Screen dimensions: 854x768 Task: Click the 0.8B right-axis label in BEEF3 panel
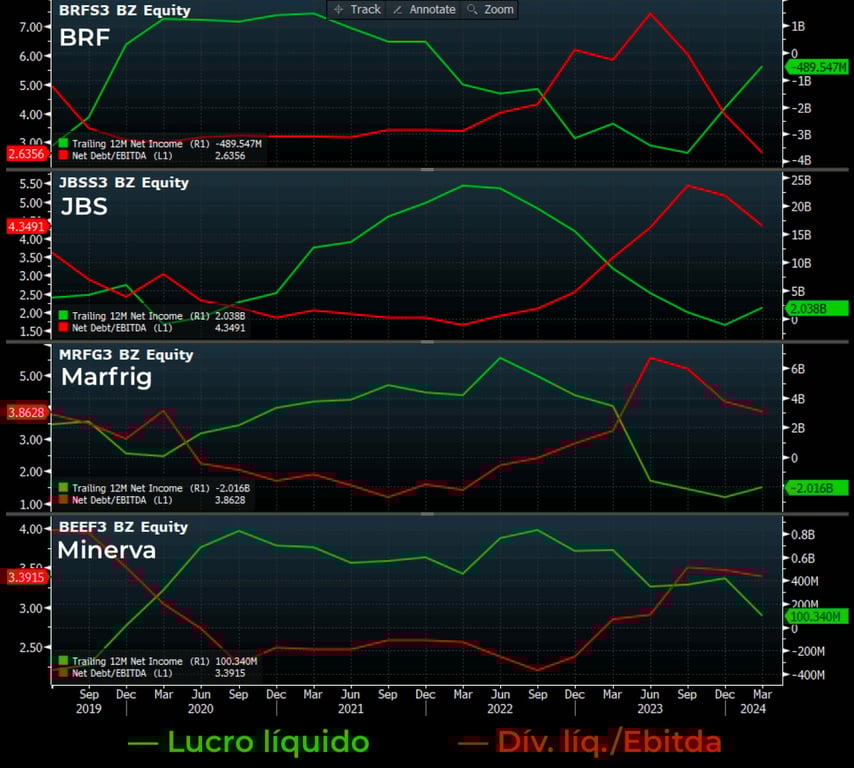point(803,534)
